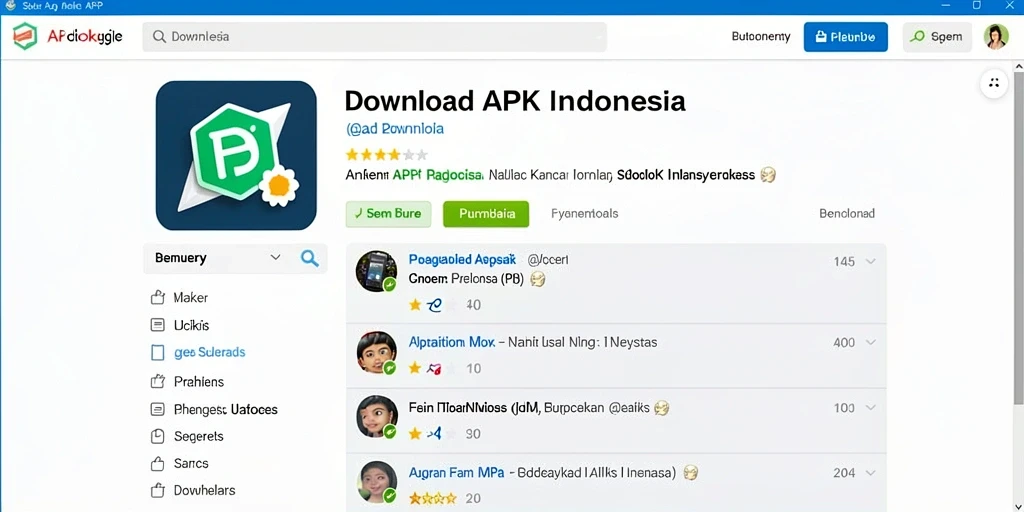Open Segerets in the sidebar
The width and height of the screenshot is (1024, 512).
click(199, 436)
